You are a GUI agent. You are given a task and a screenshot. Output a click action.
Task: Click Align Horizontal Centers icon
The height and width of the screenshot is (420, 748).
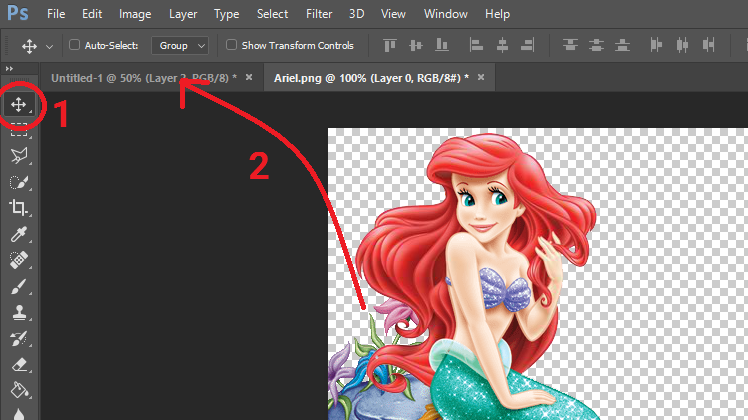[502, 45]
